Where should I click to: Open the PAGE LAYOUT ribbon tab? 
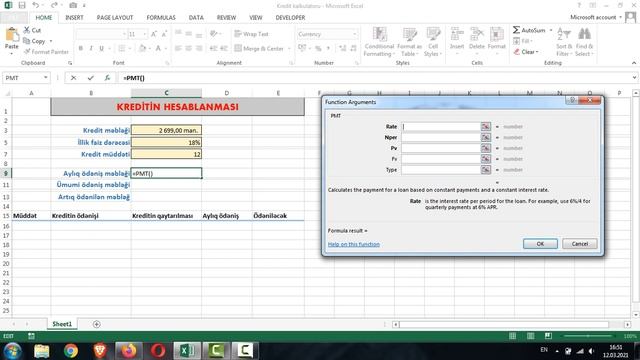tap(115, 18)
